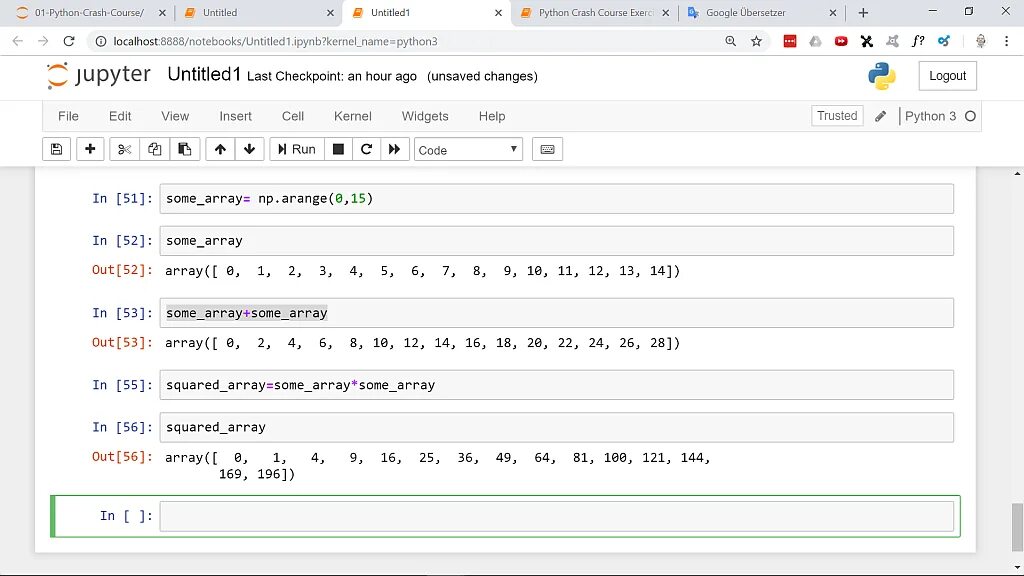The image size is (1024, 576).
Task: Click the Python logo icon
Action: pos(882,76)
